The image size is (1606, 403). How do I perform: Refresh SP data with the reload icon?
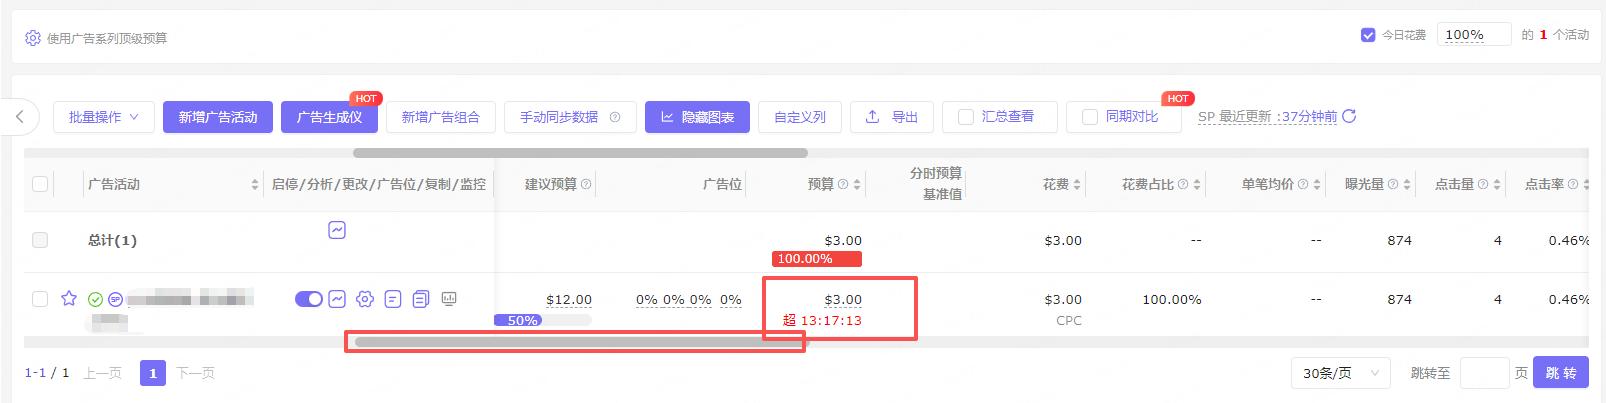click(1349, 116)
